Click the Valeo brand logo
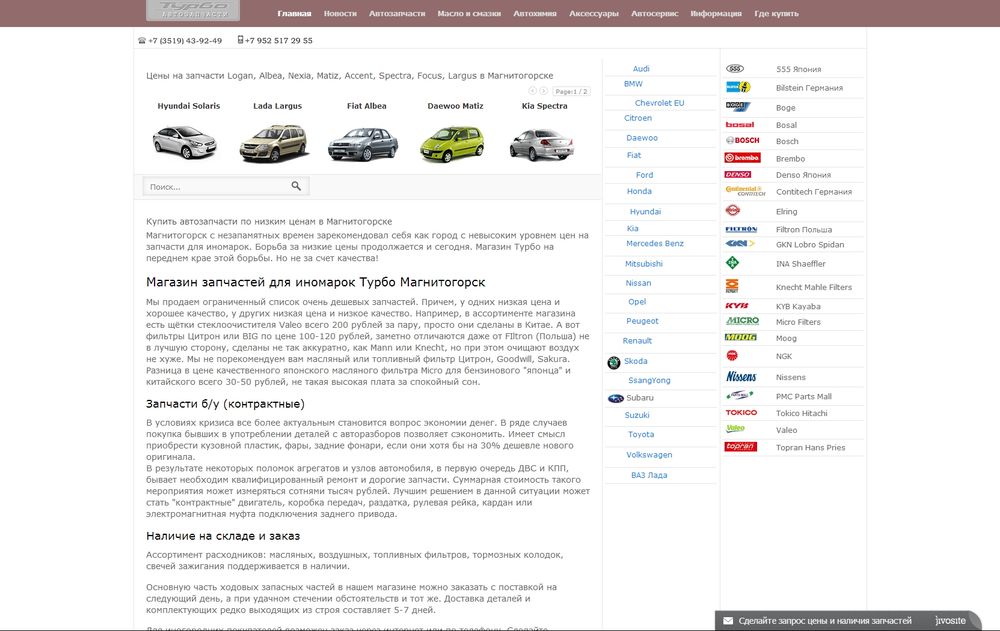The width and height of the screenshot is (1000, 631). point(735,429)
